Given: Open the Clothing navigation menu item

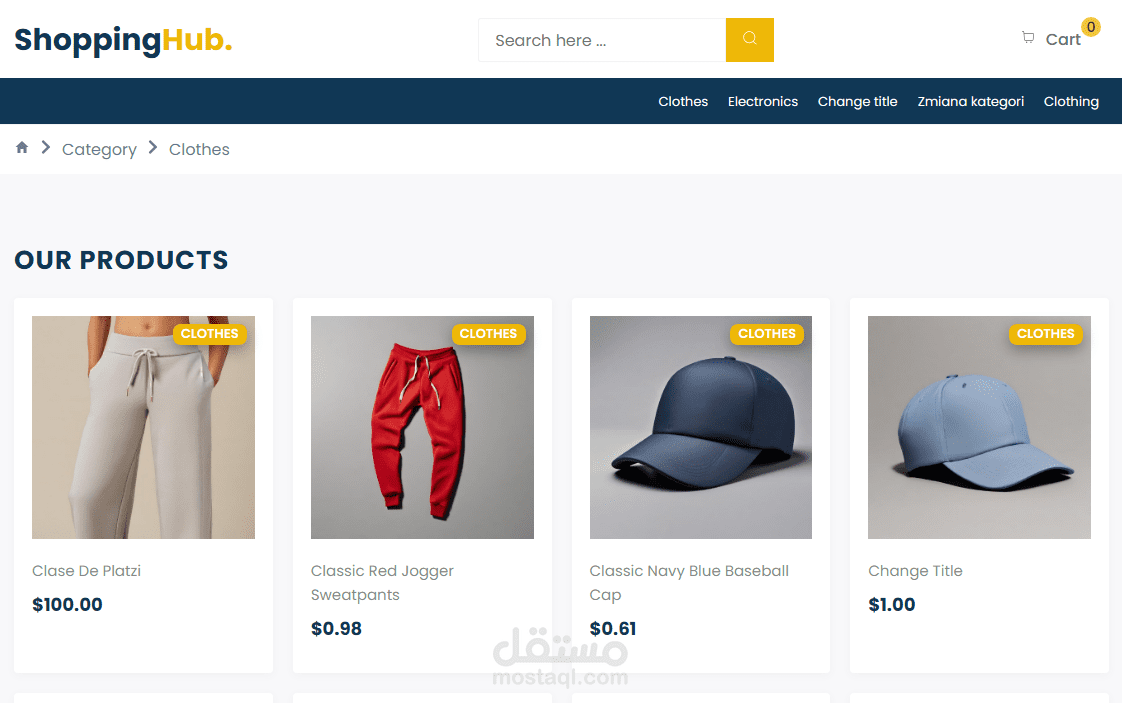Looking at the screenshot, I should [1071, 102].
